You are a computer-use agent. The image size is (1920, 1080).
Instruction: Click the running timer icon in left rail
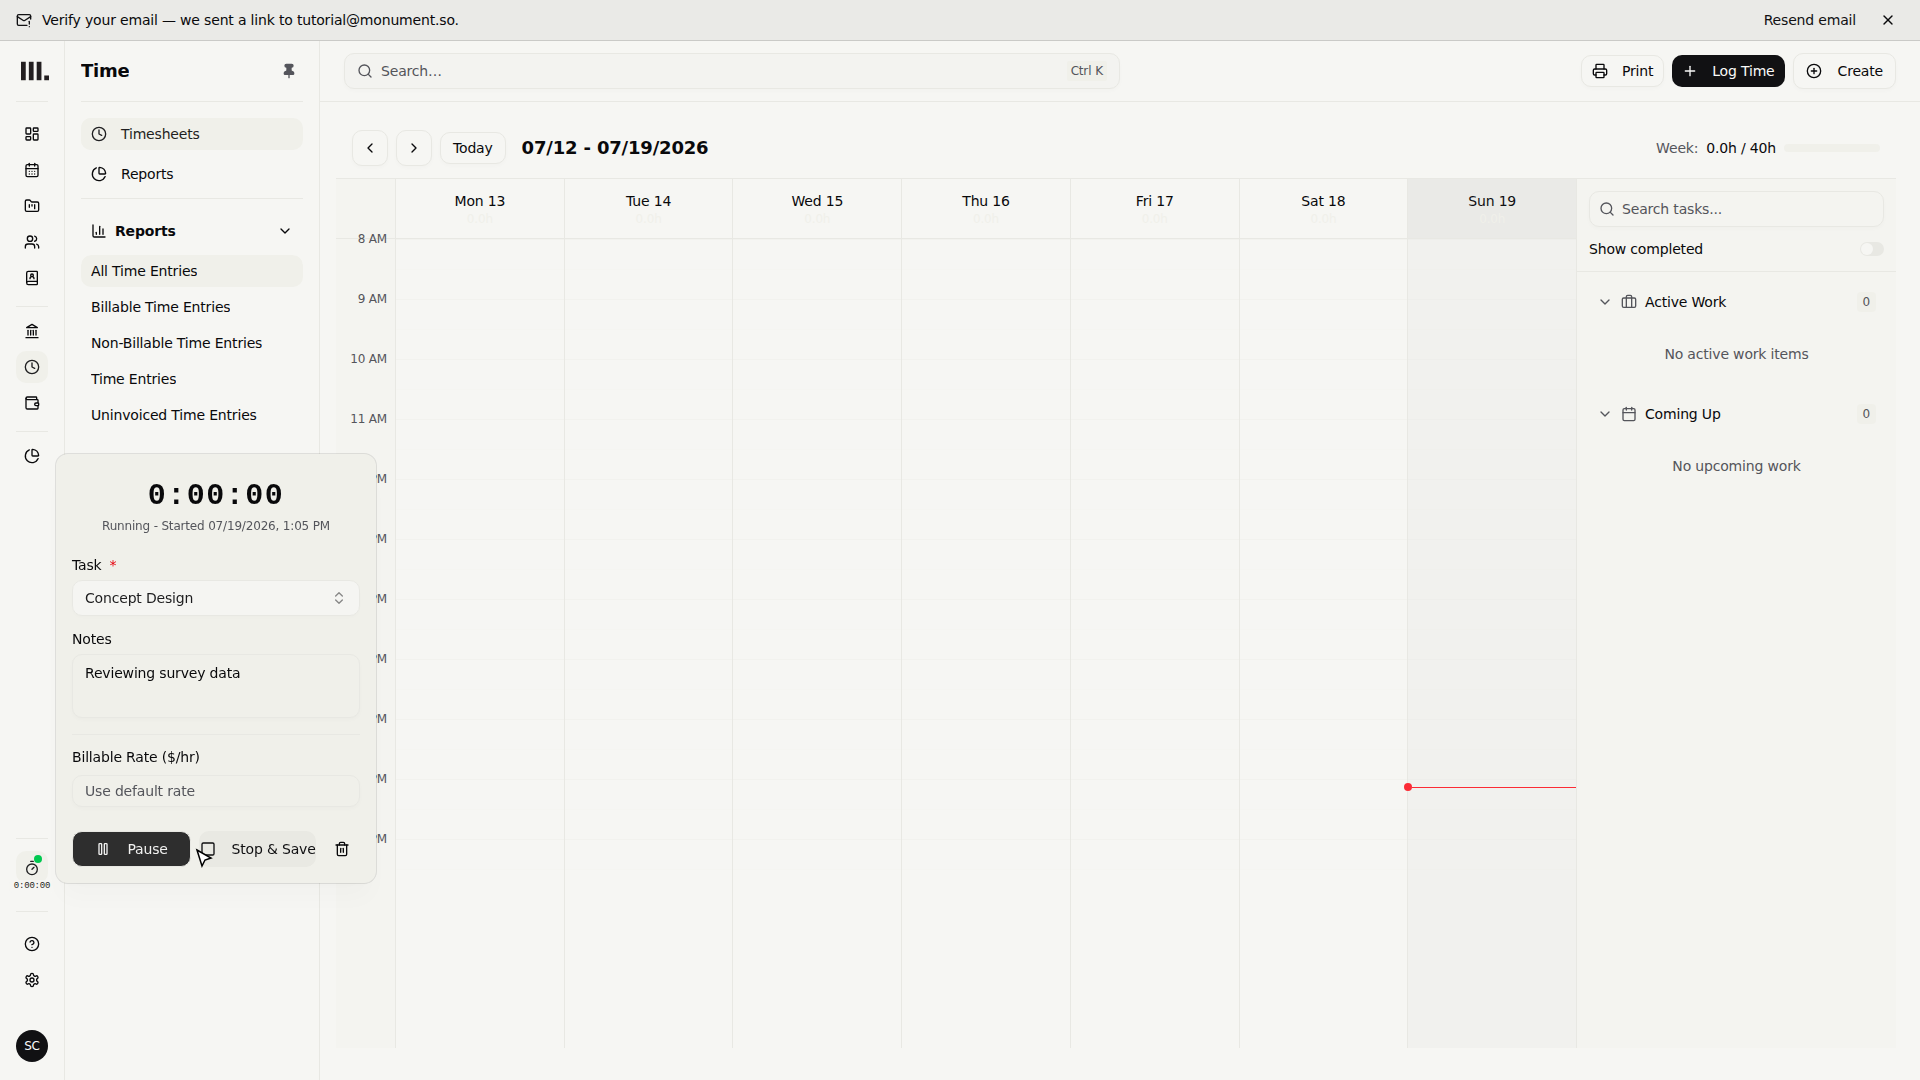pyautogui.click(x=32, y=869)
